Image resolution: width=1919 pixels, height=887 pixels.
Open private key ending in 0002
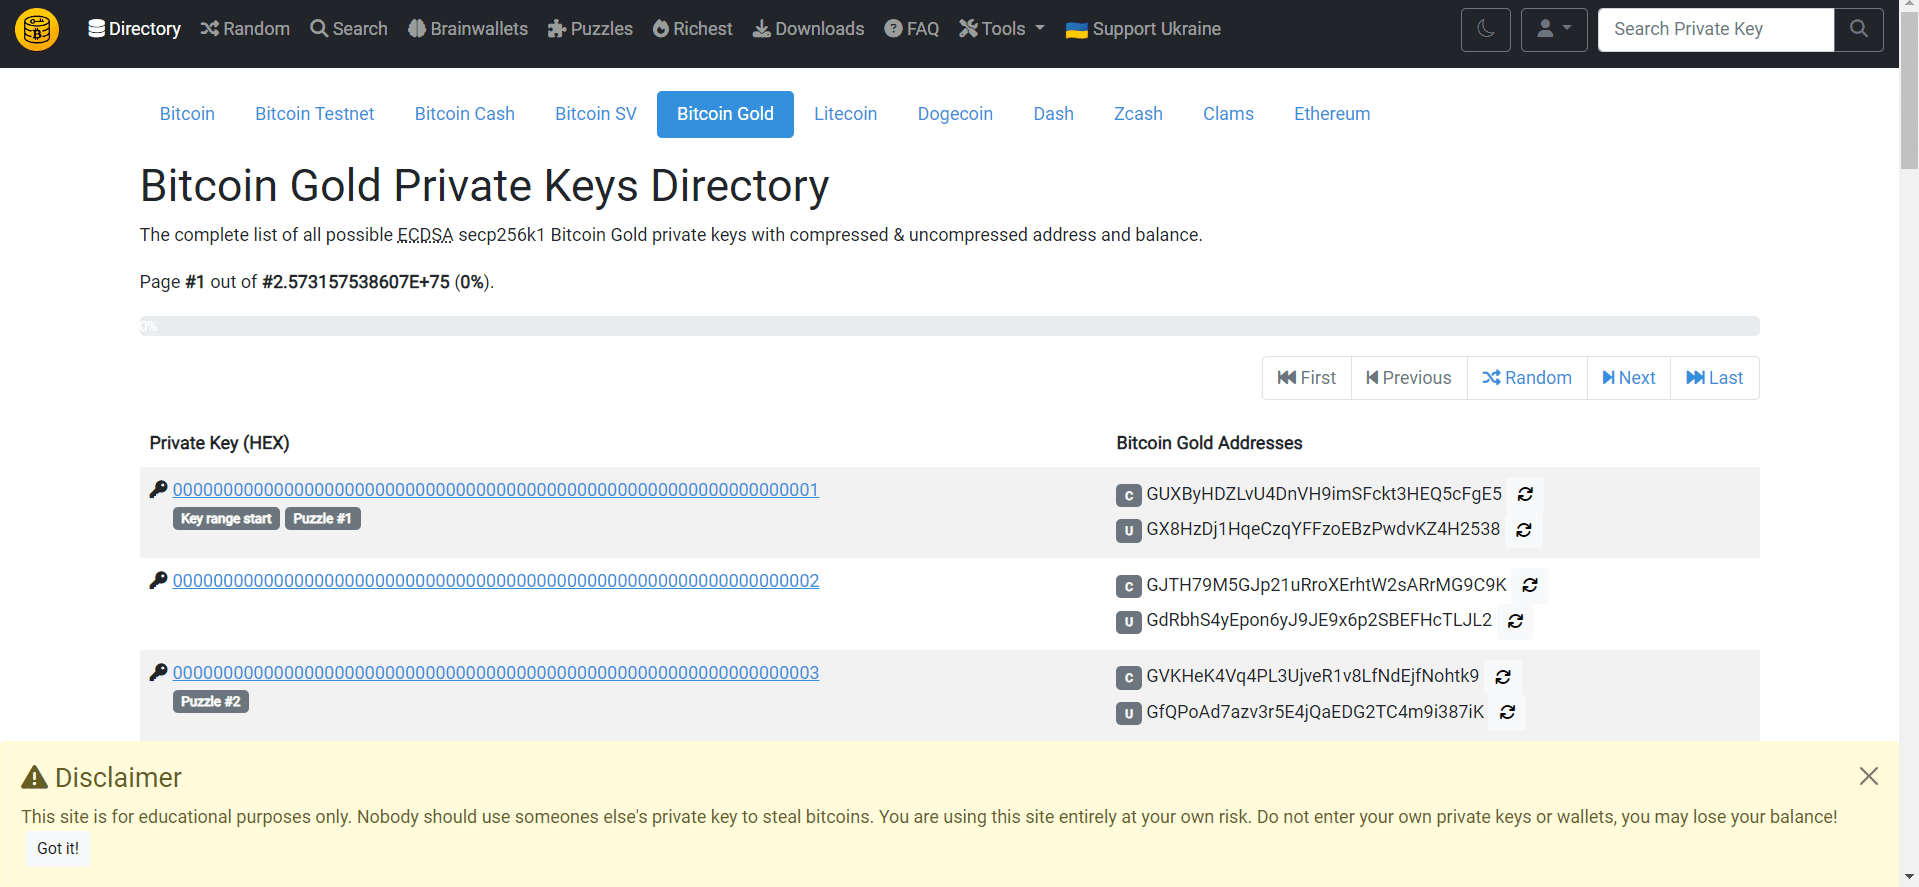[495, 581]
